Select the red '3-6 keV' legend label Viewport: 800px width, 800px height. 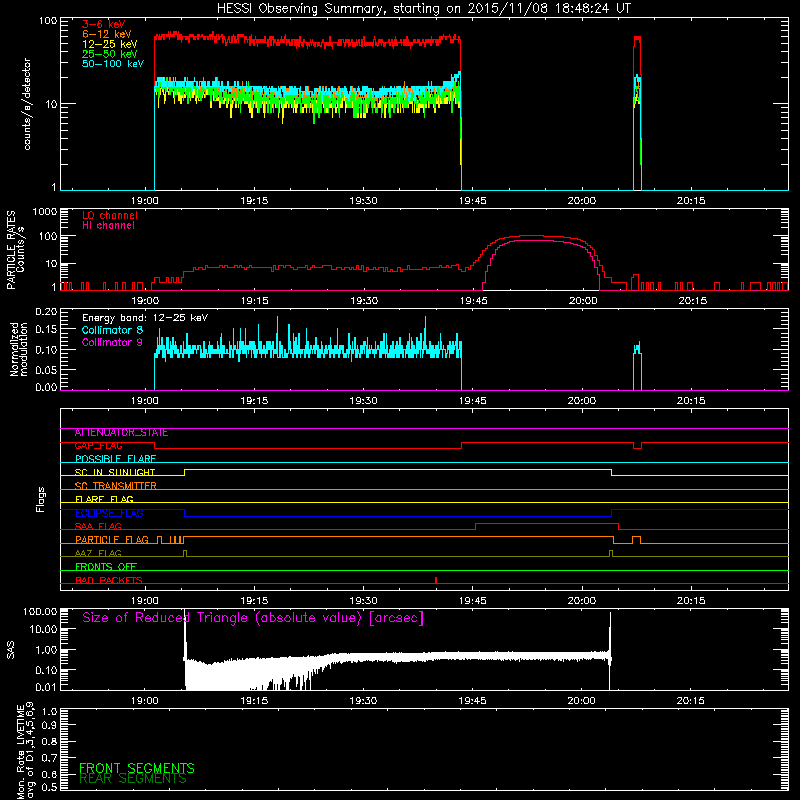coord(103,24)
